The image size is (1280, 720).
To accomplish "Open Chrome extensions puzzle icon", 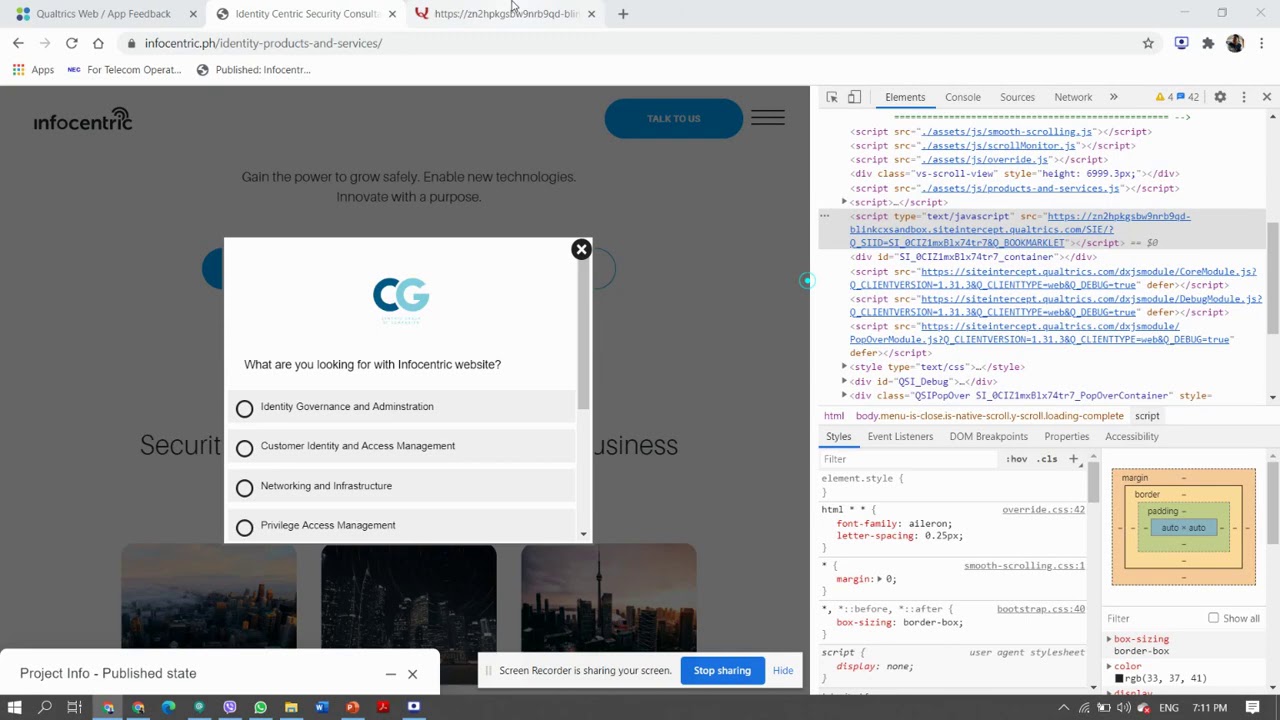I will [1208, 43].
